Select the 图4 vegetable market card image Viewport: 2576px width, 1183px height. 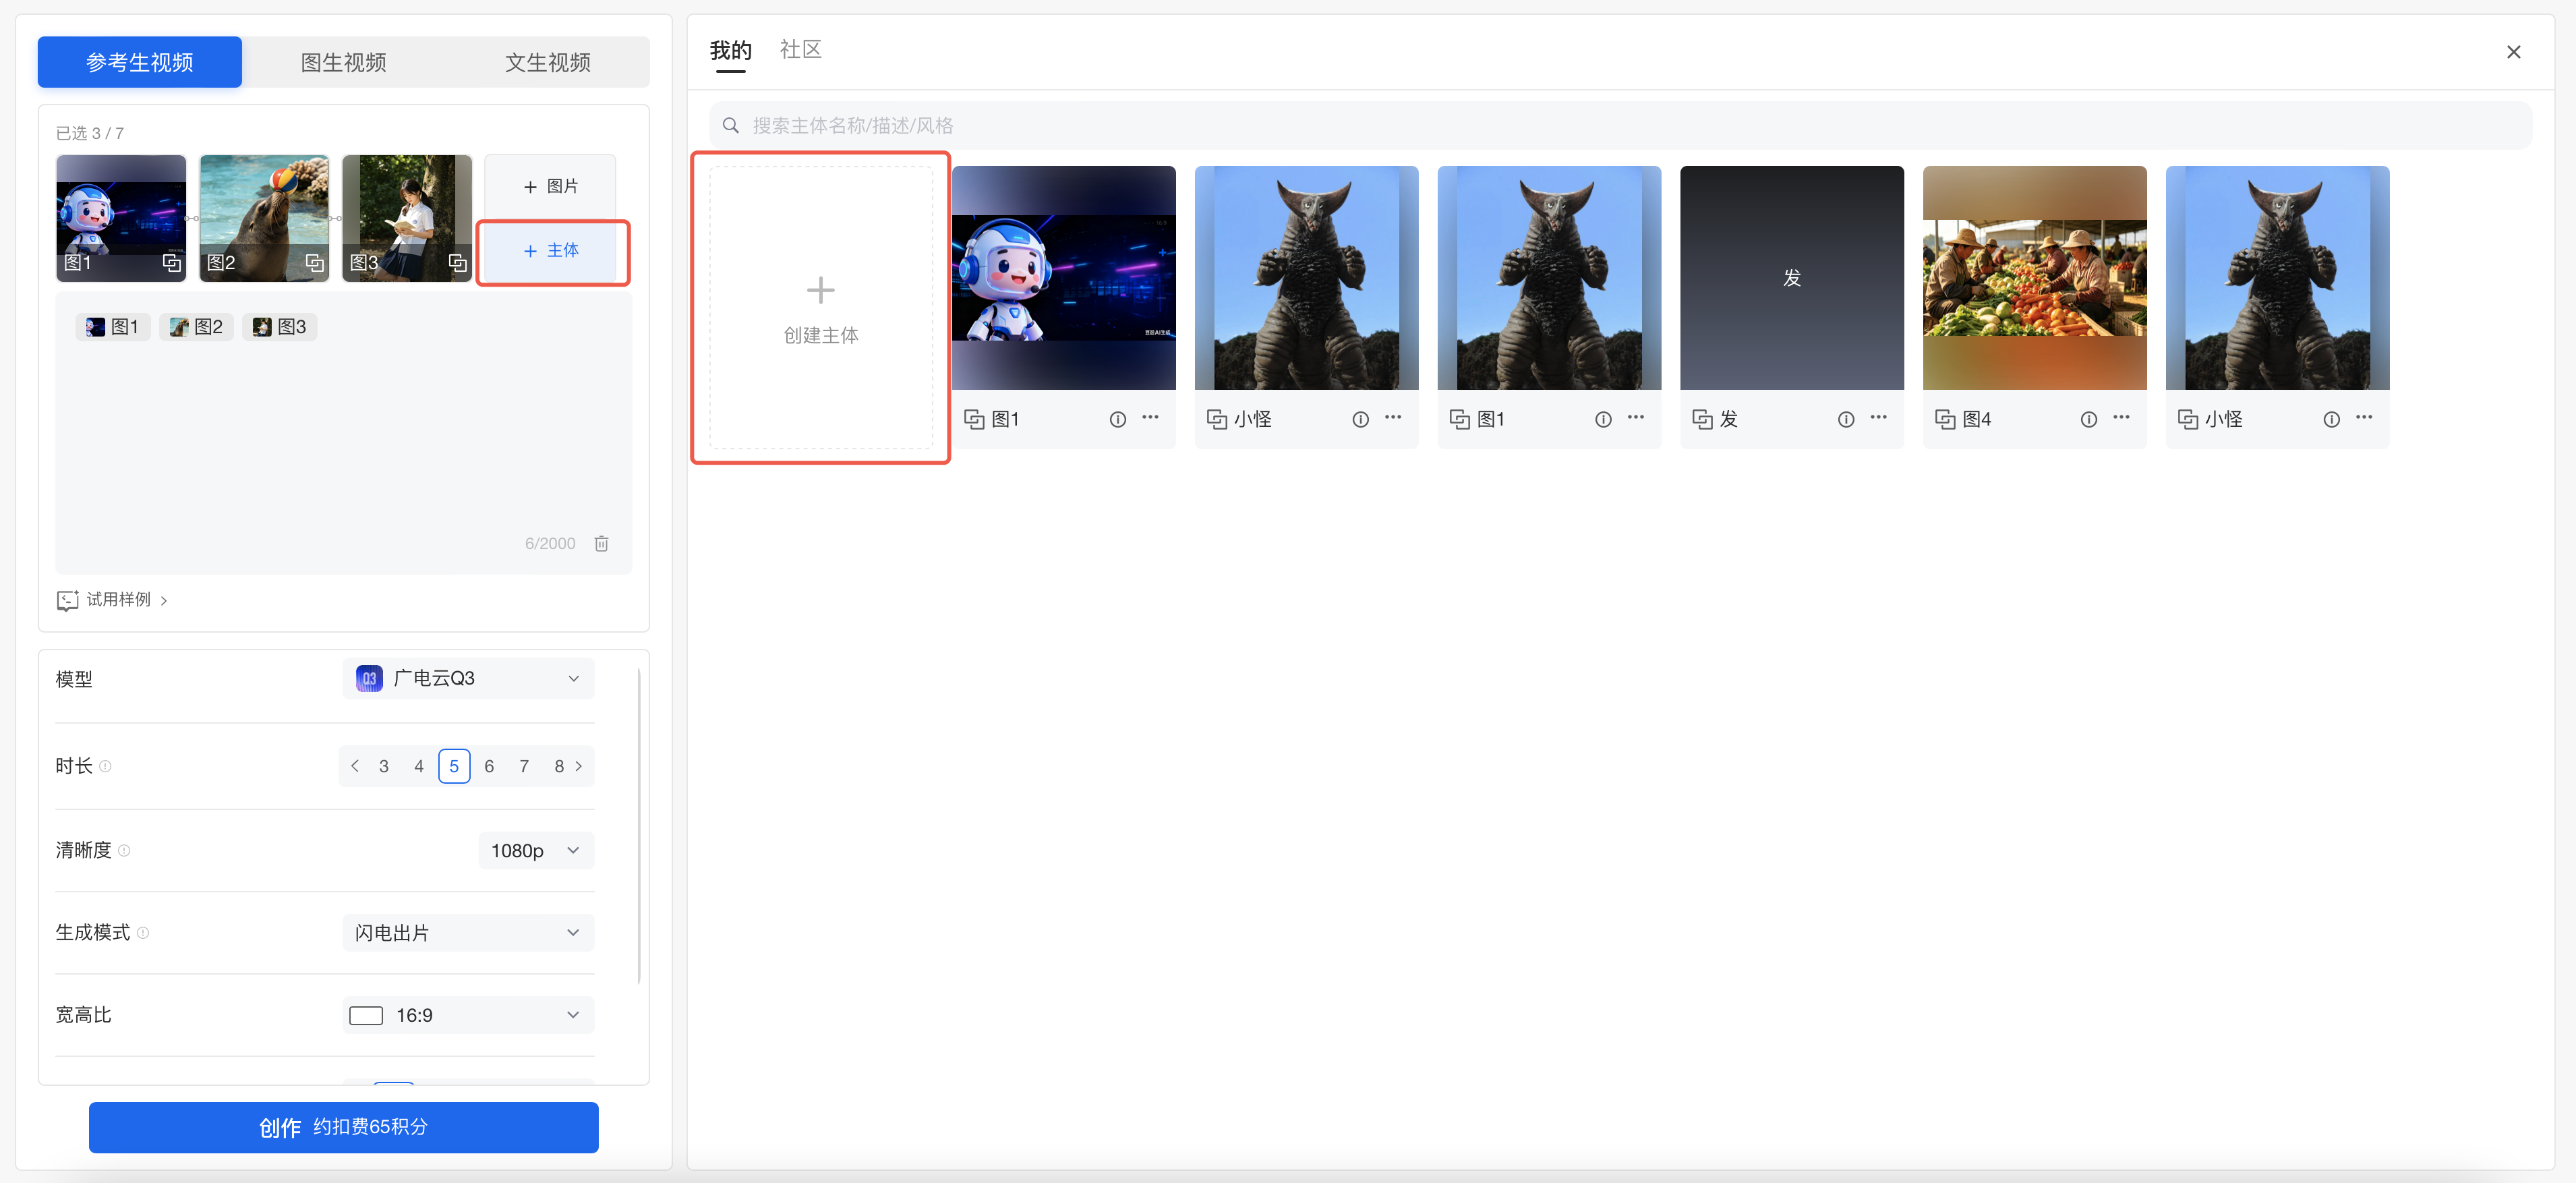(2035, 278)
